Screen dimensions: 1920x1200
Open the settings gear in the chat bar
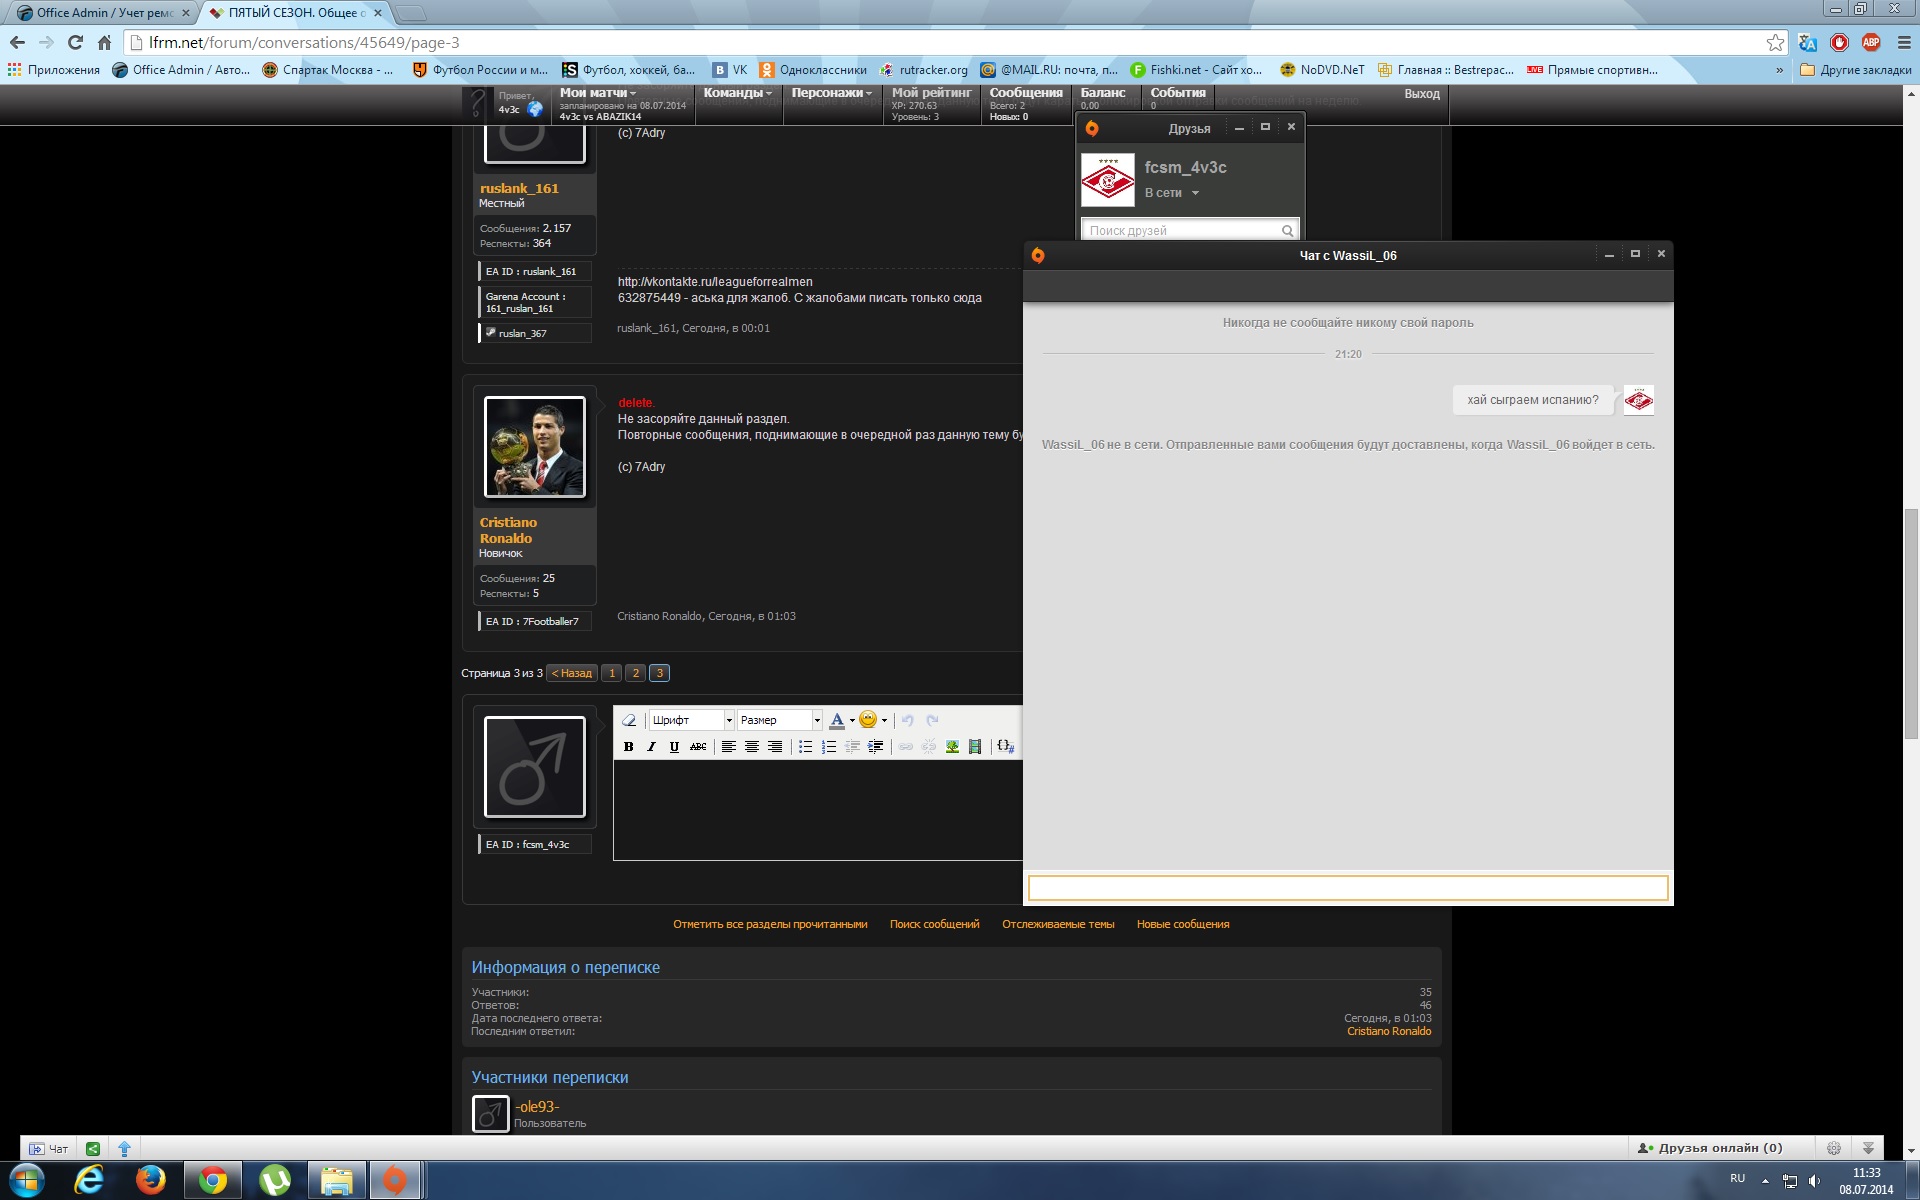click(x=1833, y=1148)
